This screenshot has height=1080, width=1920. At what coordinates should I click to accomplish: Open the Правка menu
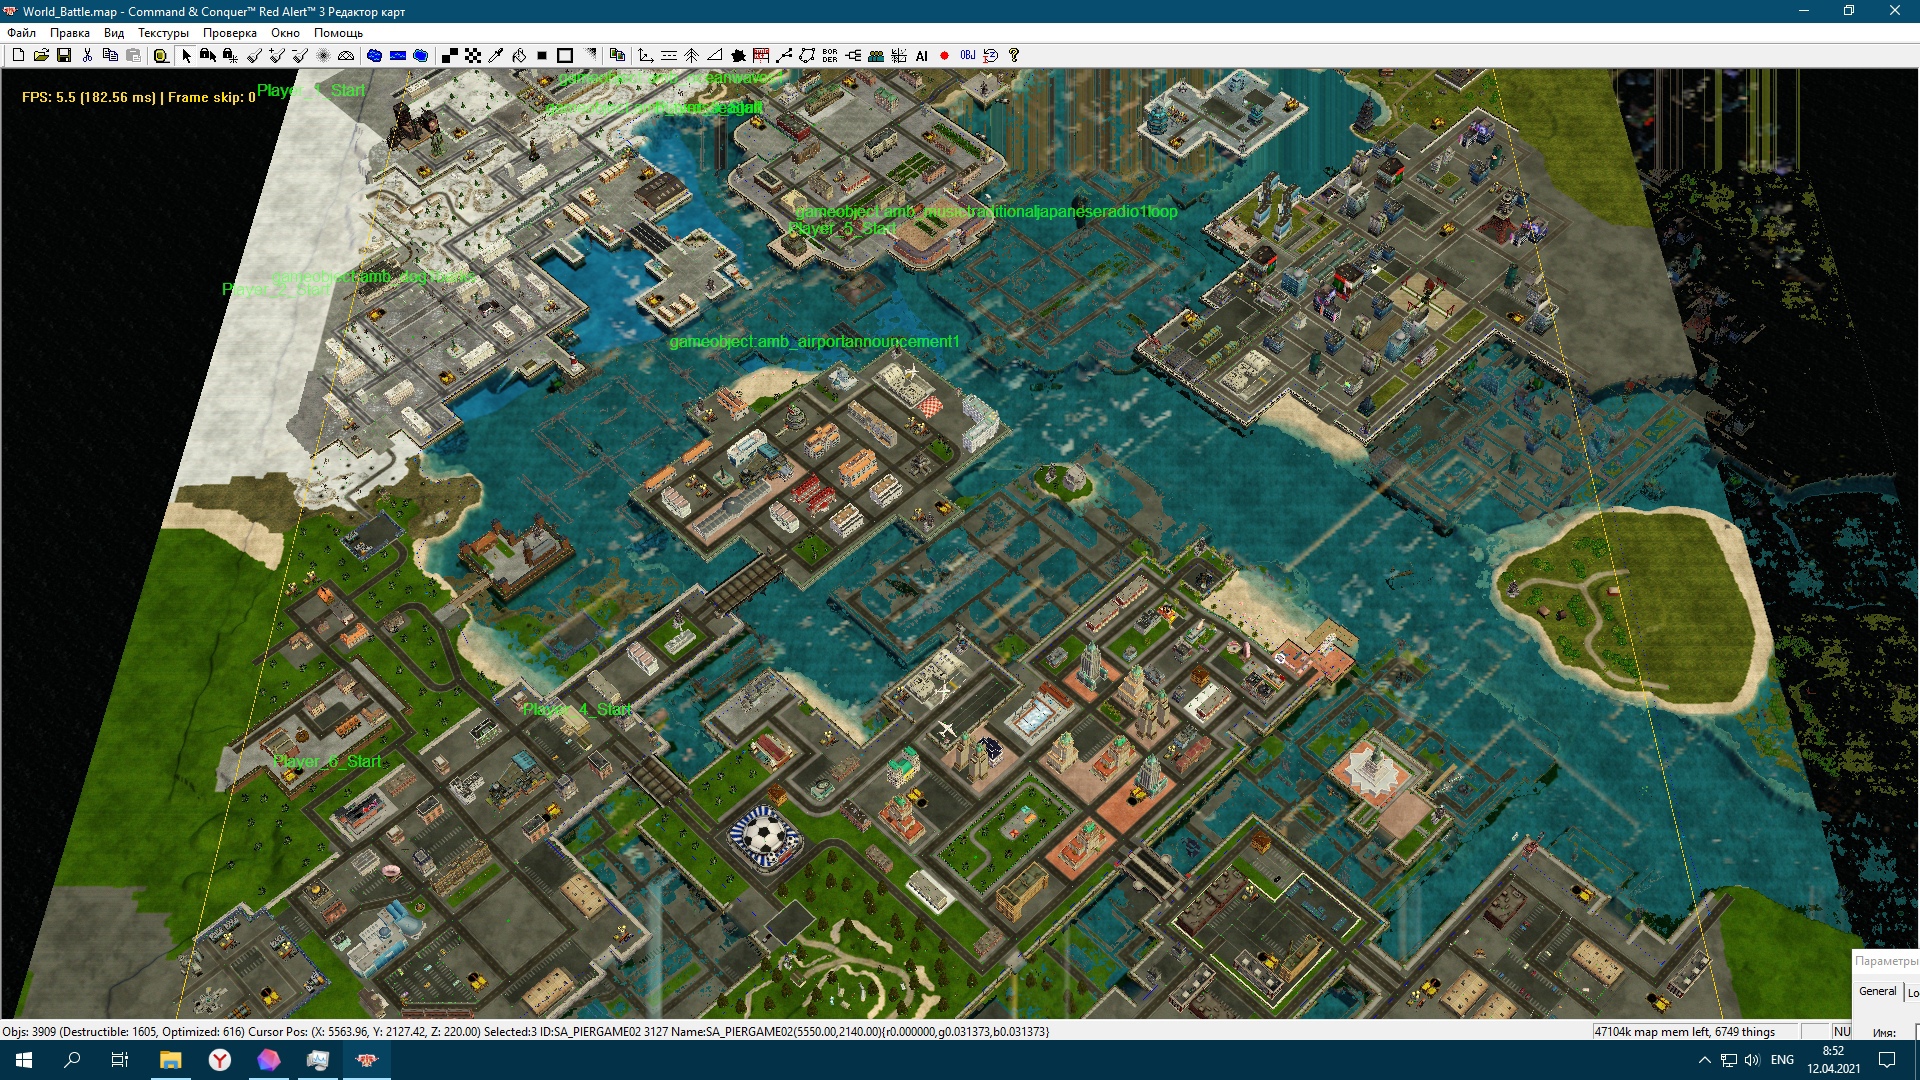[70, 33]
